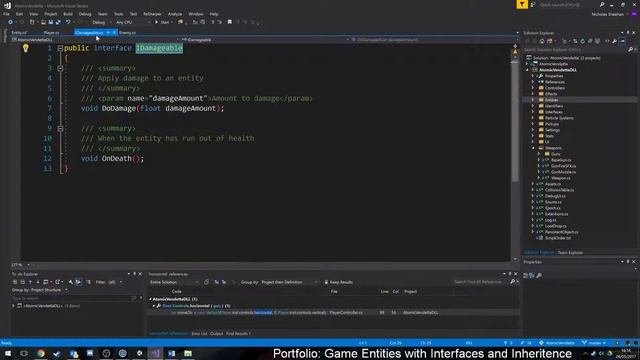Open Chrome from the taskbar
Viewport: 640px width, 360px height.
(x=40, y=353)
